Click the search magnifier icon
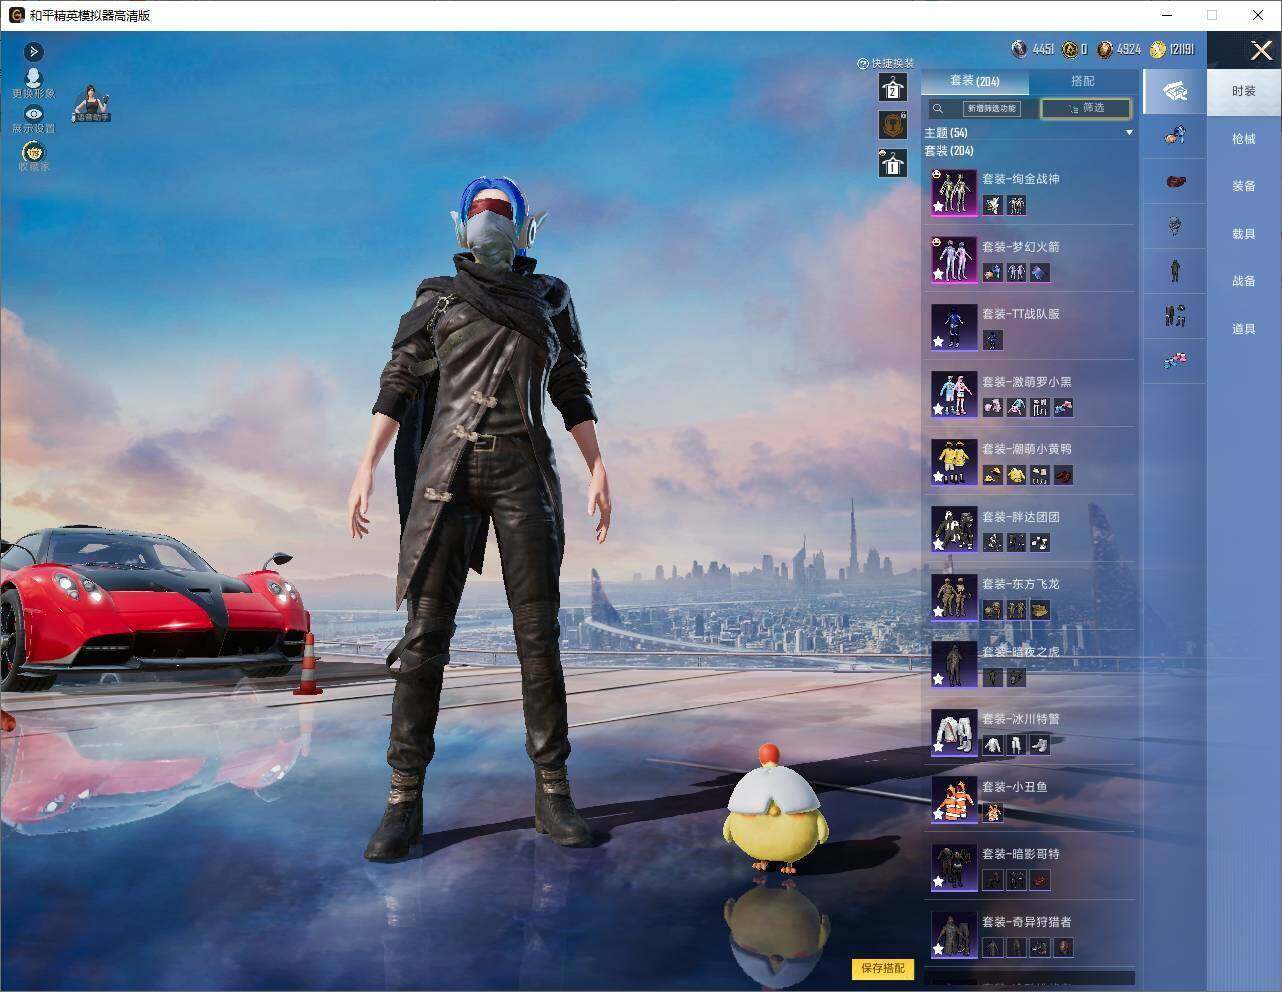The height and width of the screenshot is (992, 1282). point(938,108)
